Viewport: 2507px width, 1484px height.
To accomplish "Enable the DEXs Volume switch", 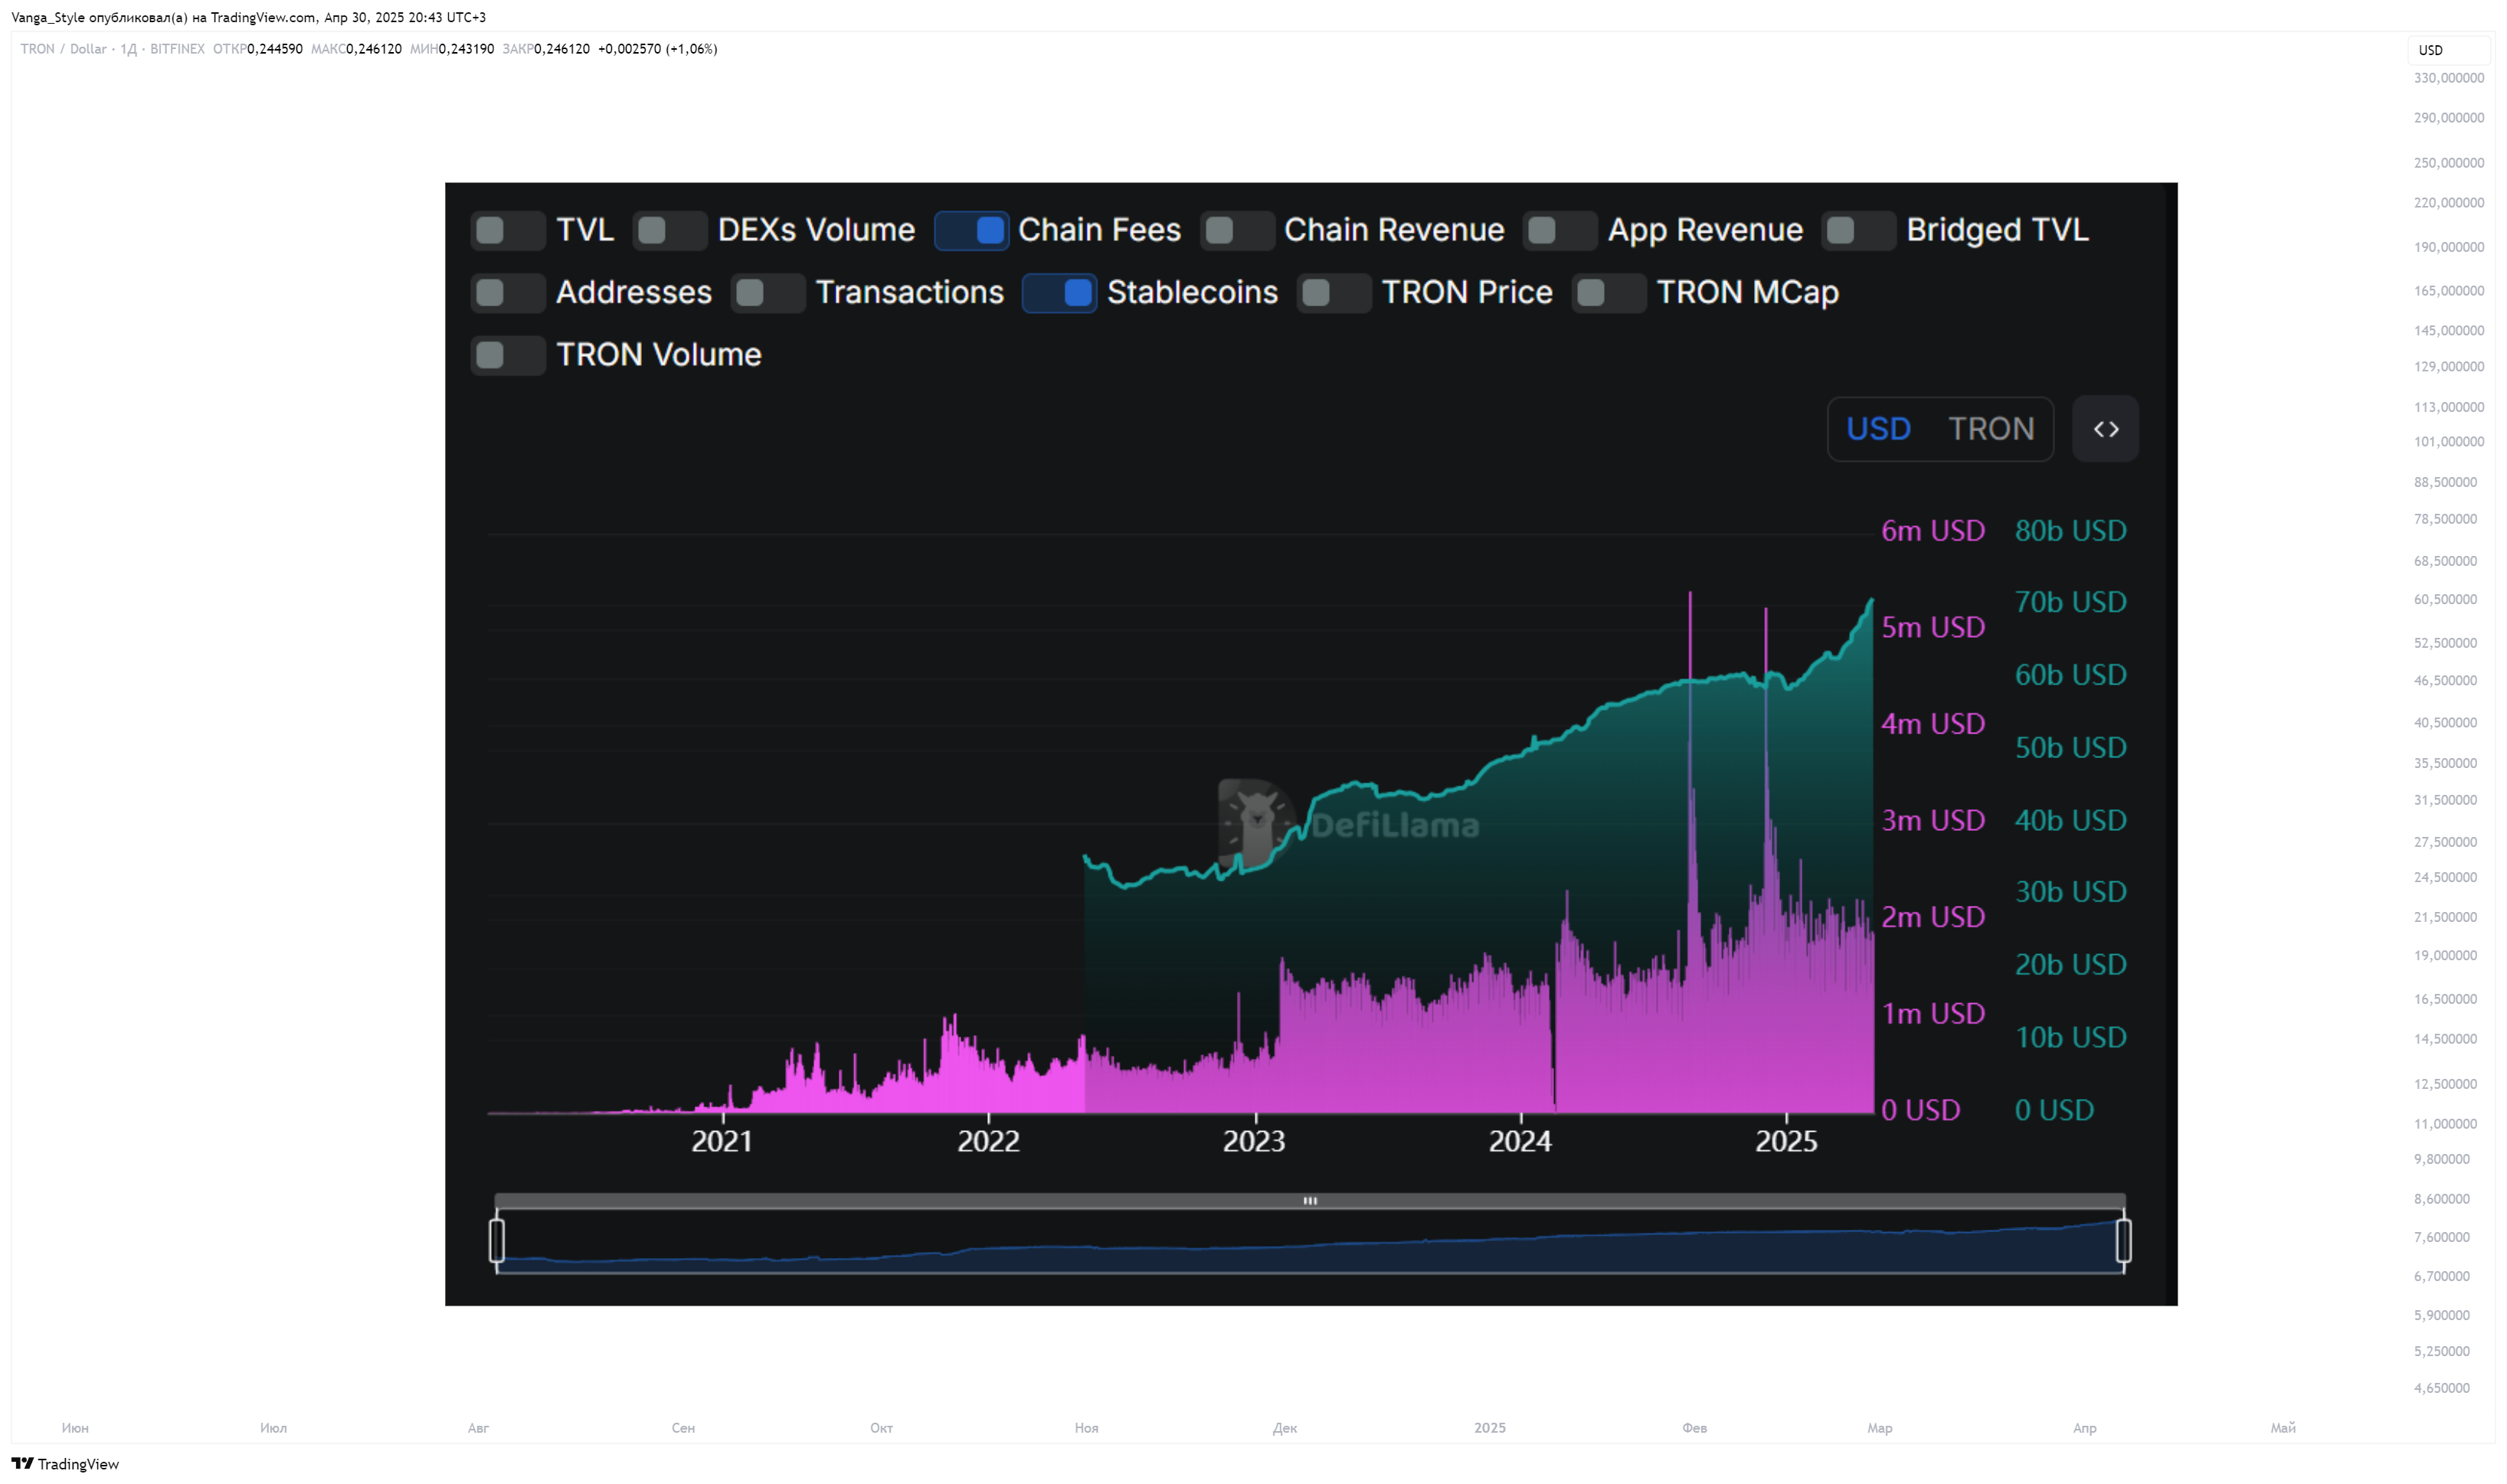I will [x=670, y=231].
